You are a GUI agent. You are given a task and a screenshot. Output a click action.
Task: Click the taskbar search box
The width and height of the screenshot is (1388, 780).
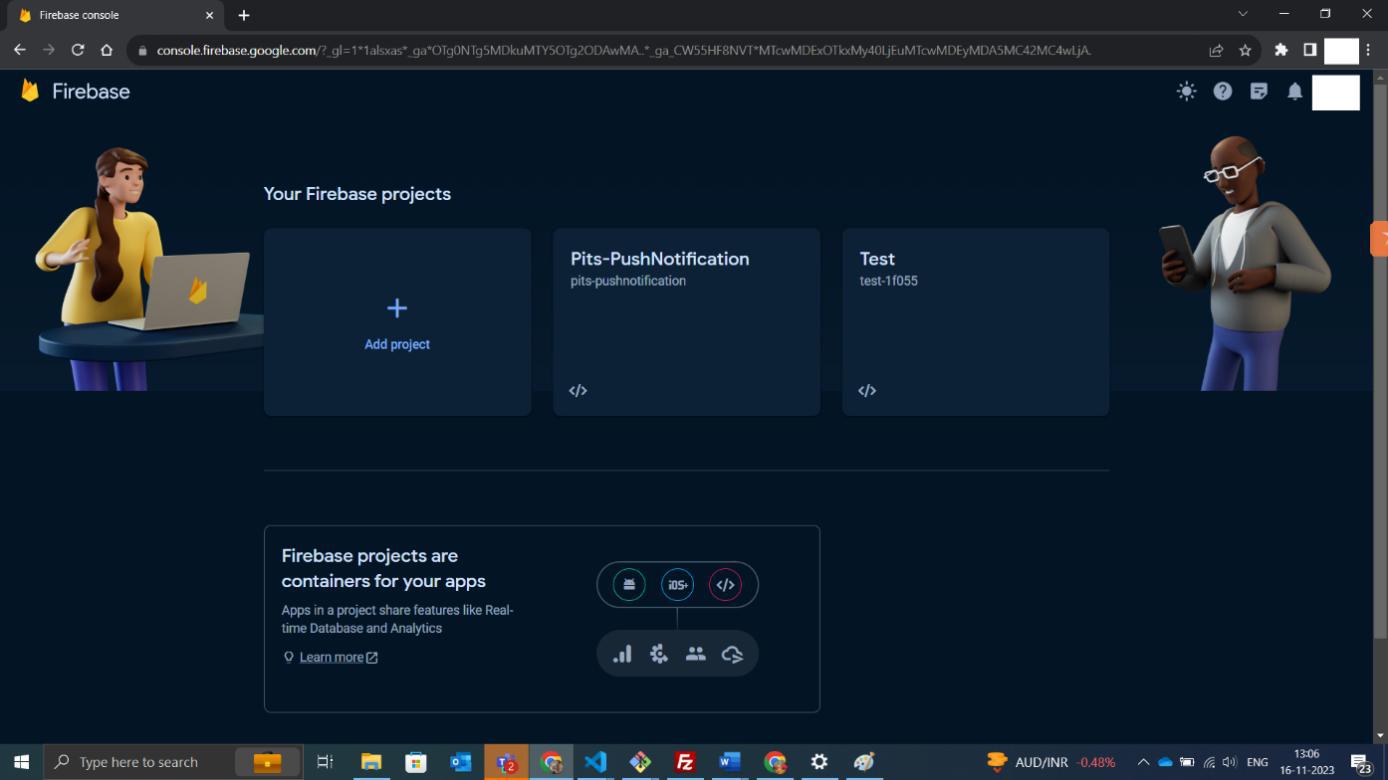click(172, 762)
